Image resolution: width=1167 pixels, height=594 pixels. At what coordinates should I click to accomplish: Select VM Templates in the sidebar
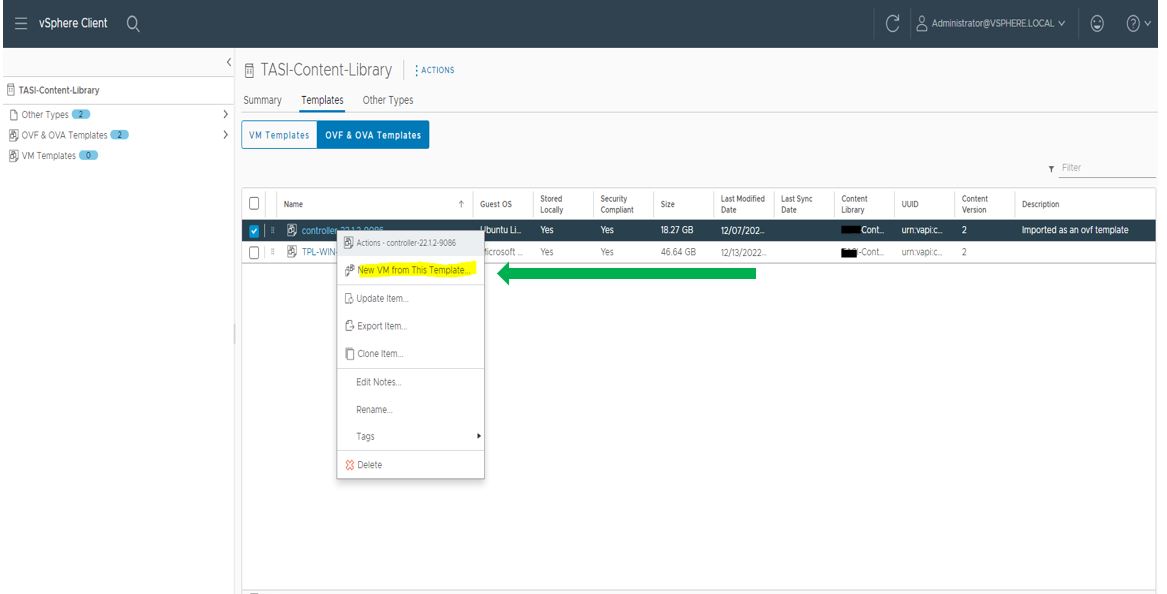(x=48, y=156)
